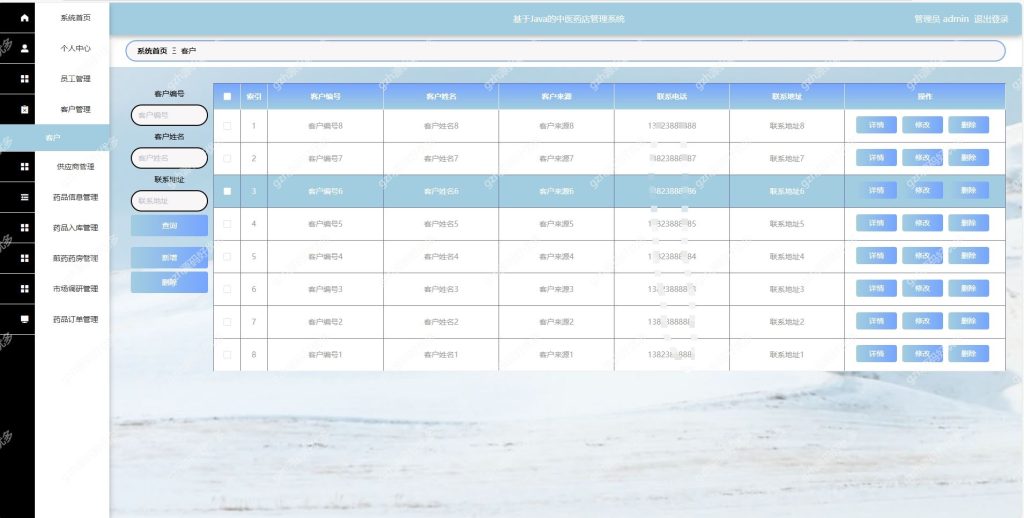The width and height of the screenshot is (1024, 518).
Task: Click the 新增 add button
Action: [169, 258]
